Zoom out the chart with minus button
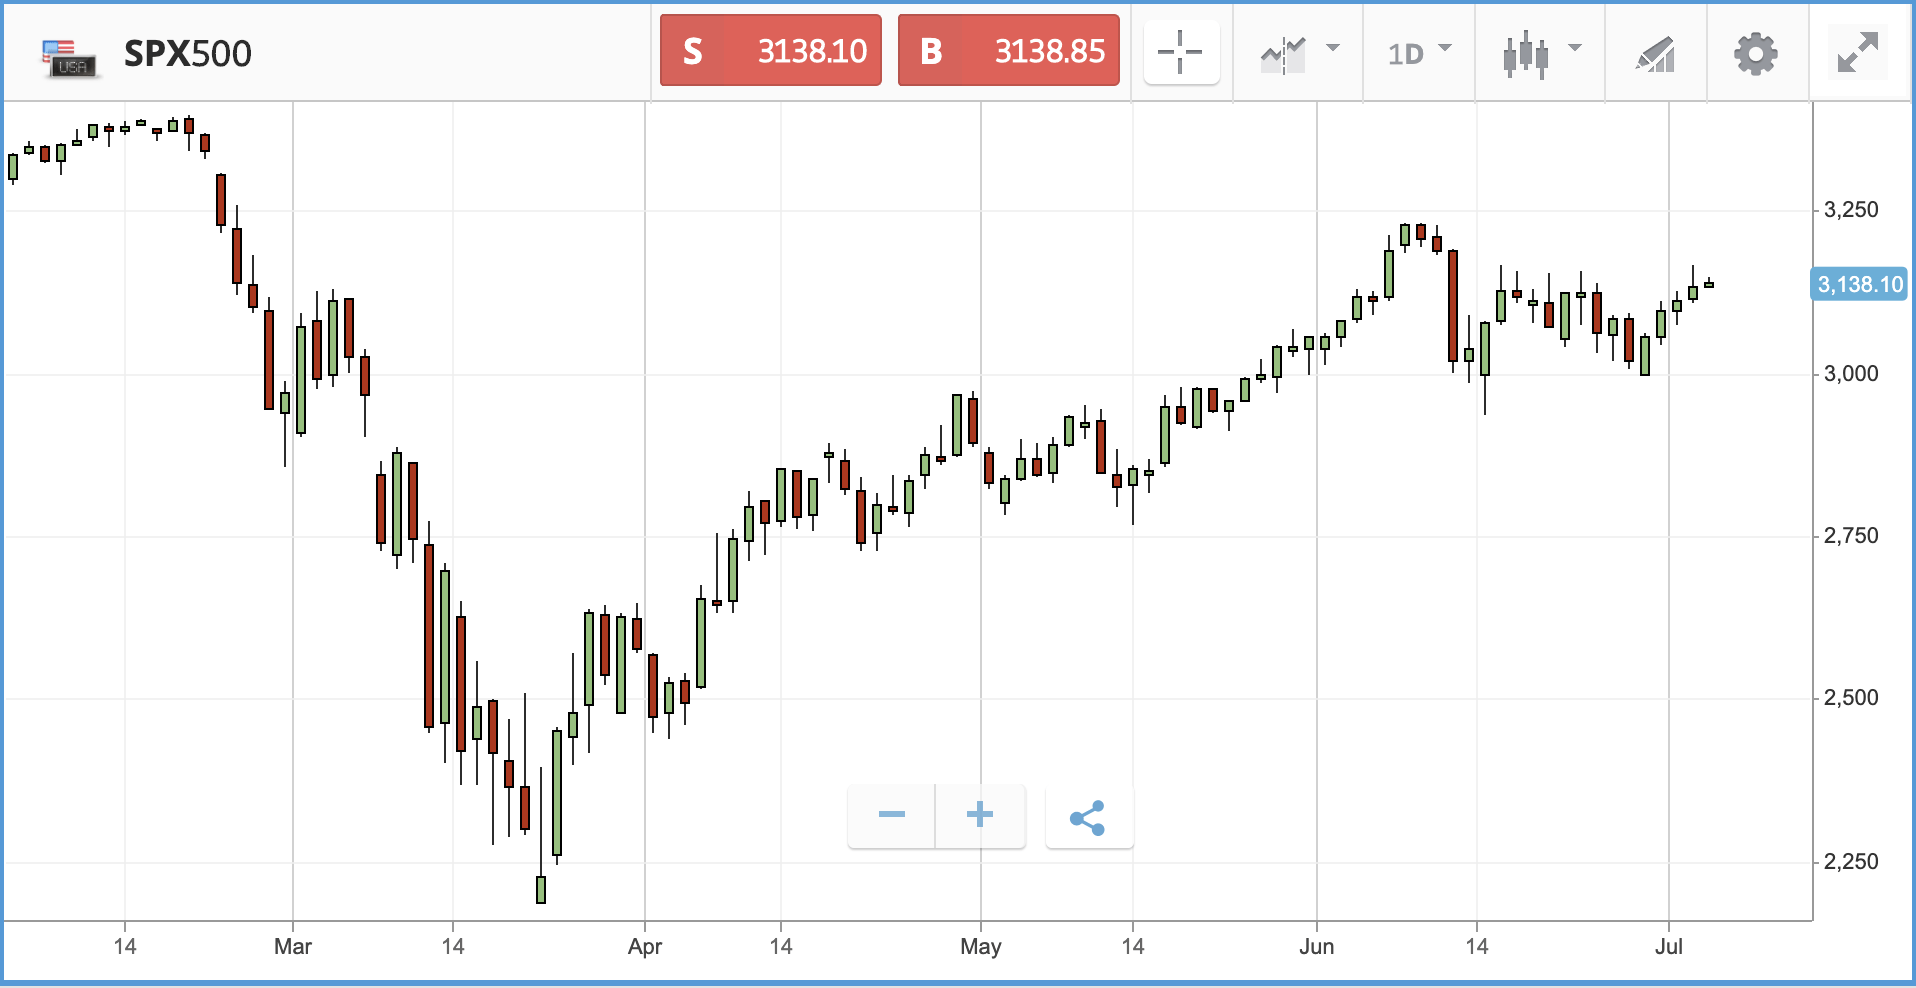Image resolution: width=1916 pixels, height=988 pixels. pos(891,816)
